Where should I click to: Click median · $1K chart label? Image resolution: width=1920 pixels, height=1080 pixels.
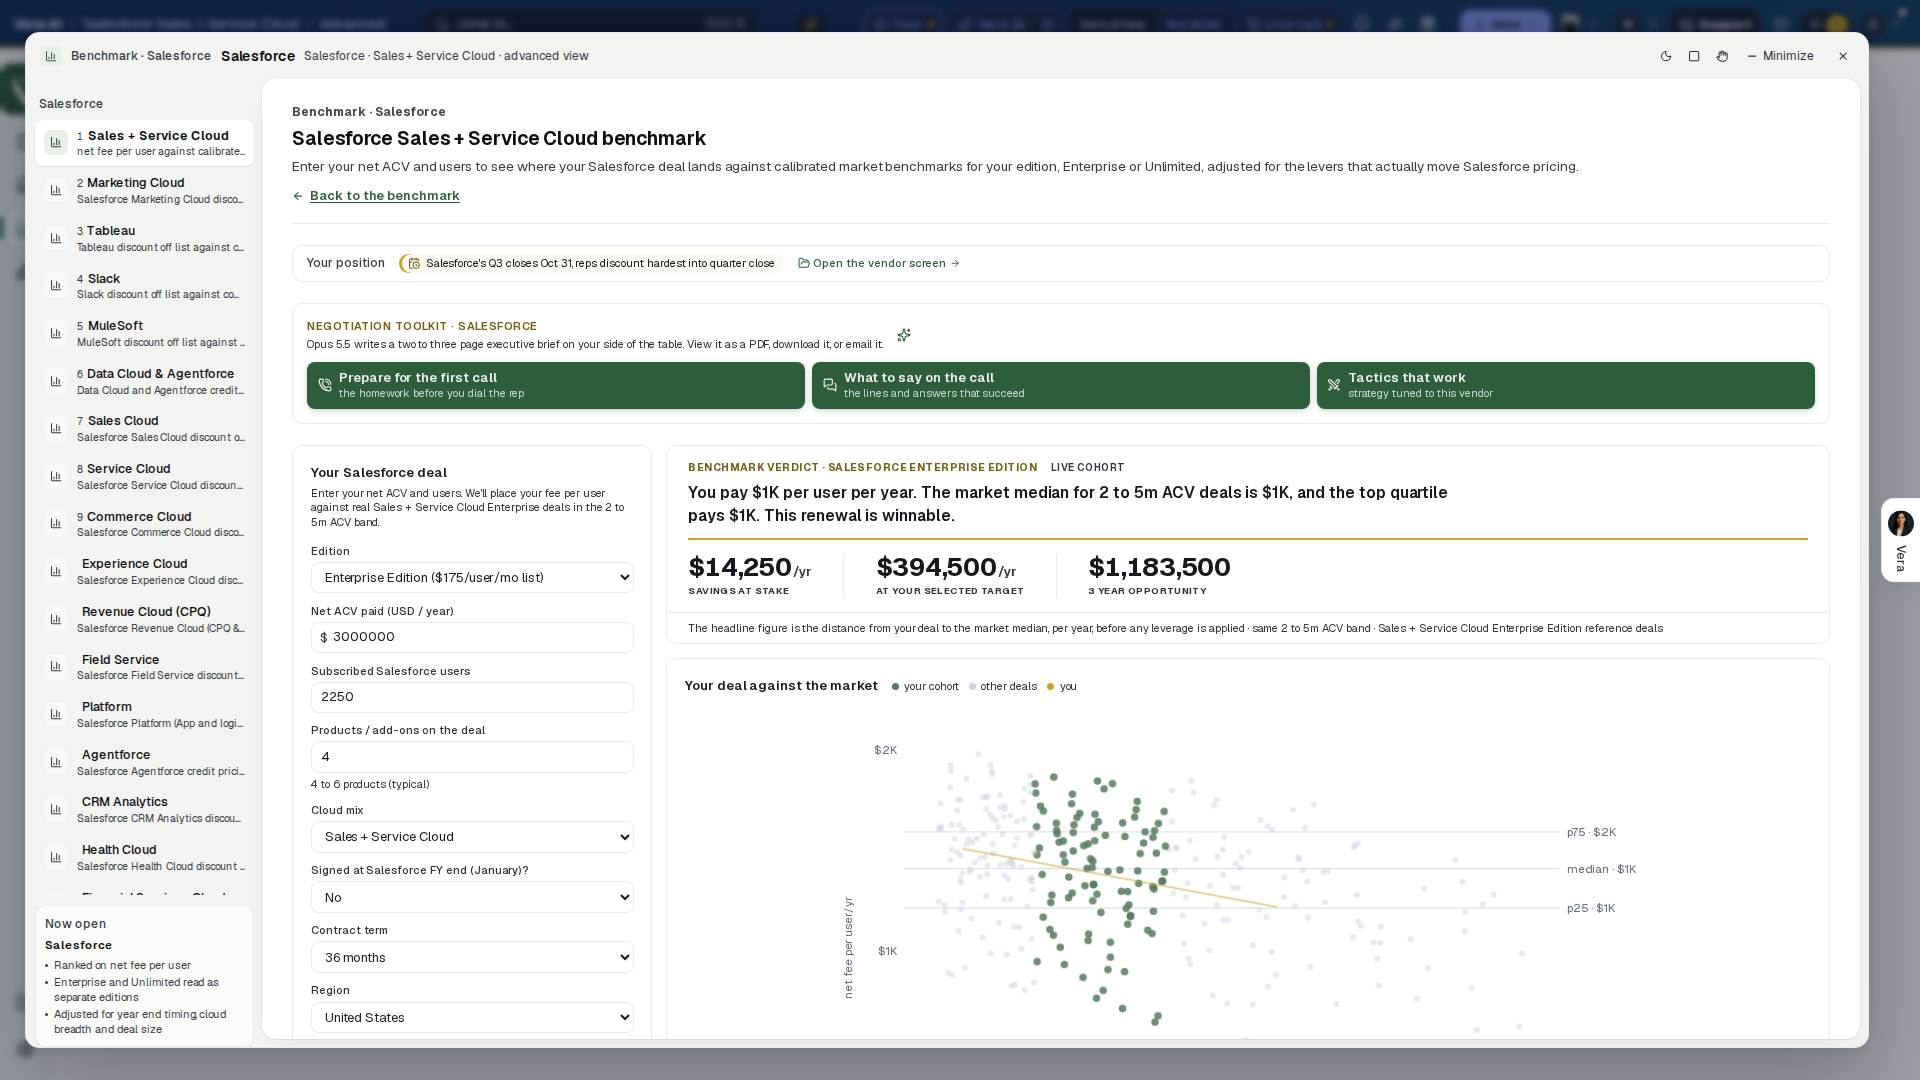coord(1601,870)
